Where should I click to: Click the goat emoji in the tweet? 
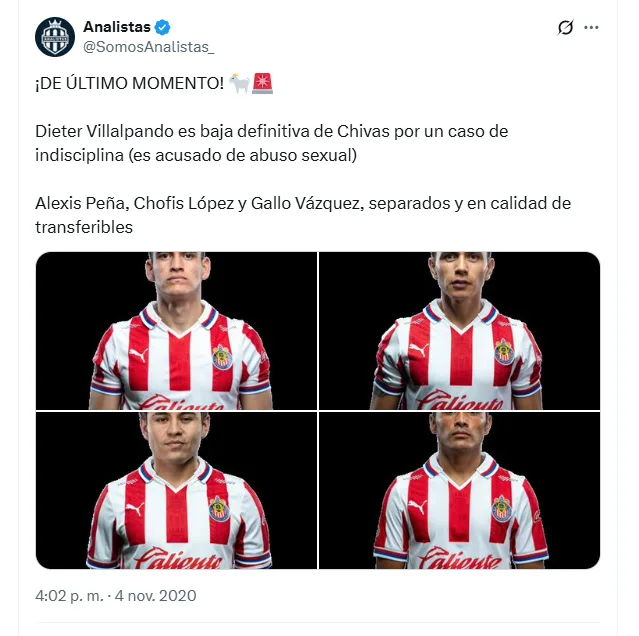239,84
